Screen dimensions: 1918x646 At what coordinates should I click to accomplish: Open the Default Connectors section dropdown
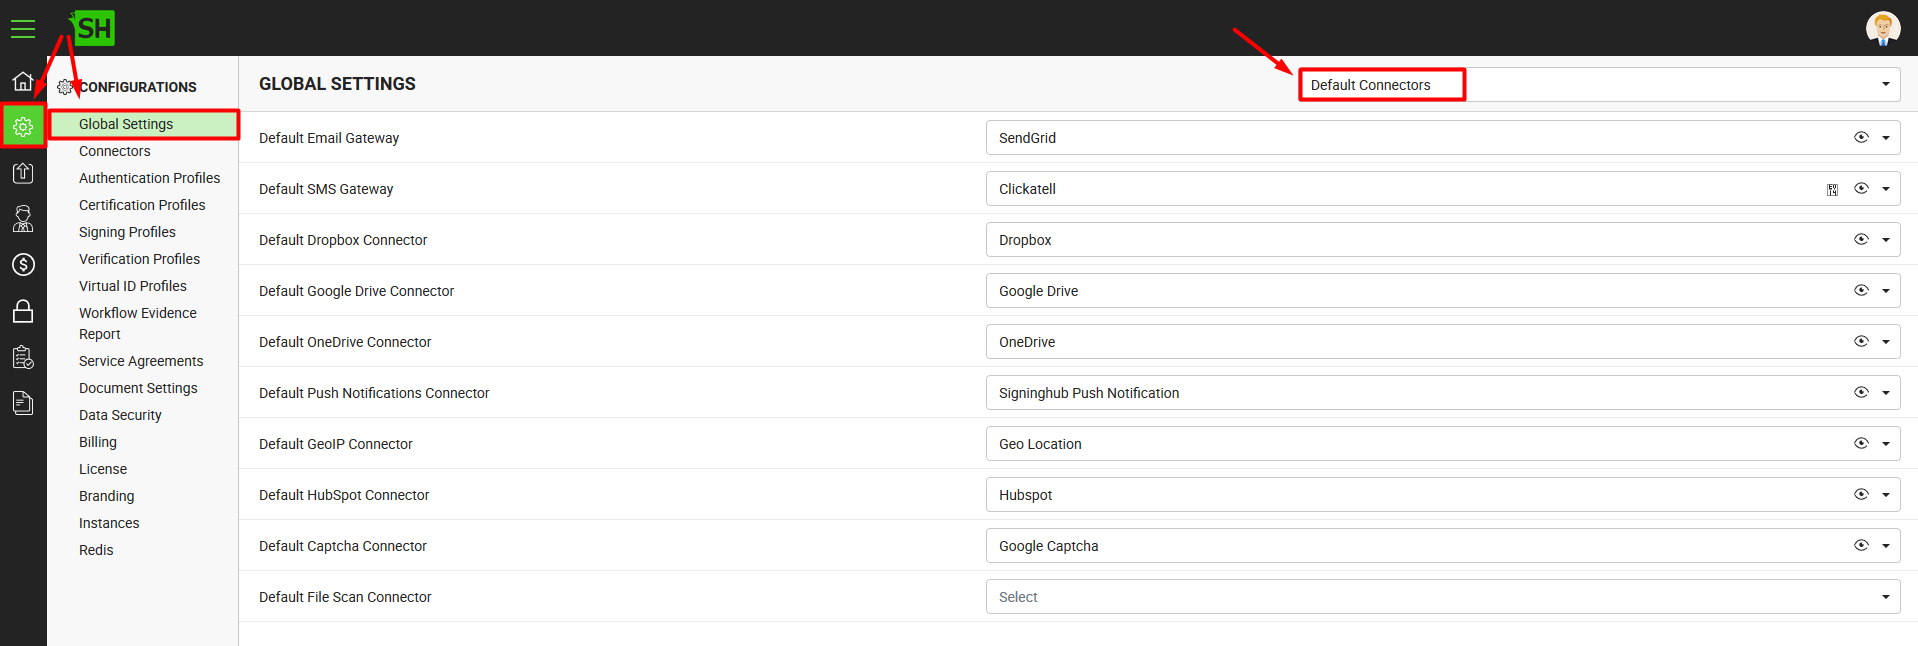[x=1599, y=85]
